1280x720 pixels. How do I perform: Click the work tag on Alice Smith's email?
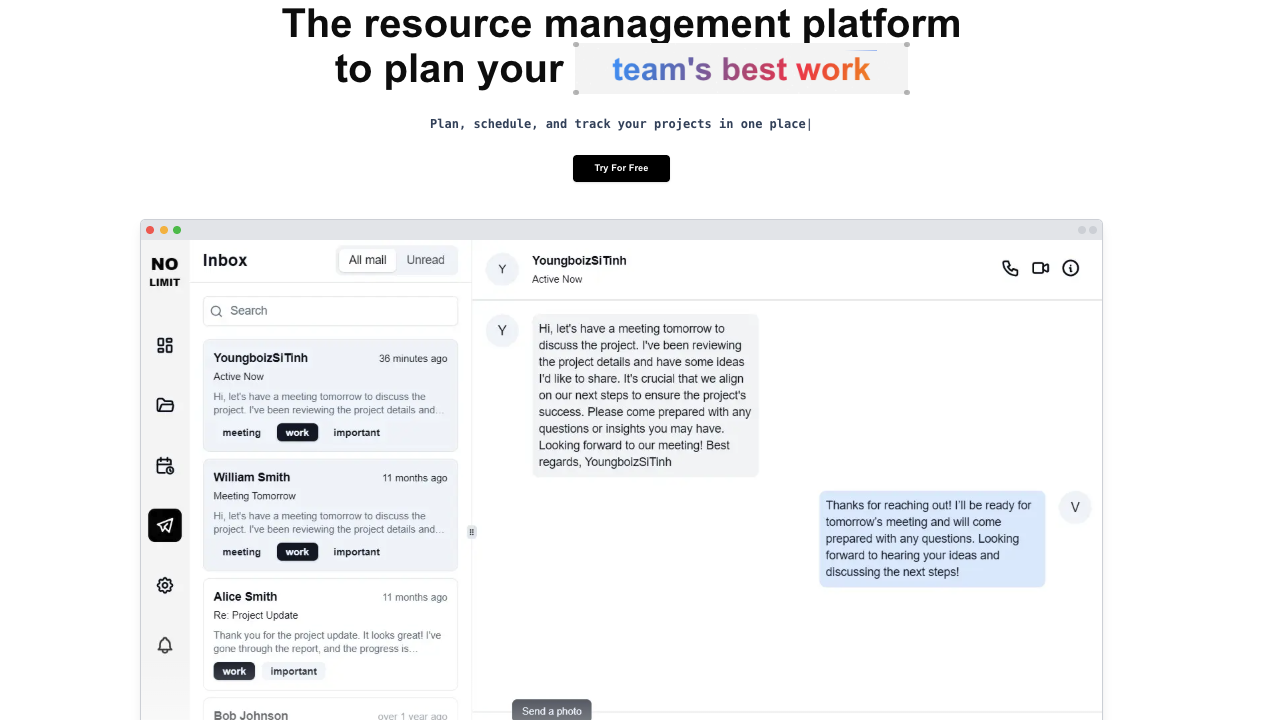[234, 671]
